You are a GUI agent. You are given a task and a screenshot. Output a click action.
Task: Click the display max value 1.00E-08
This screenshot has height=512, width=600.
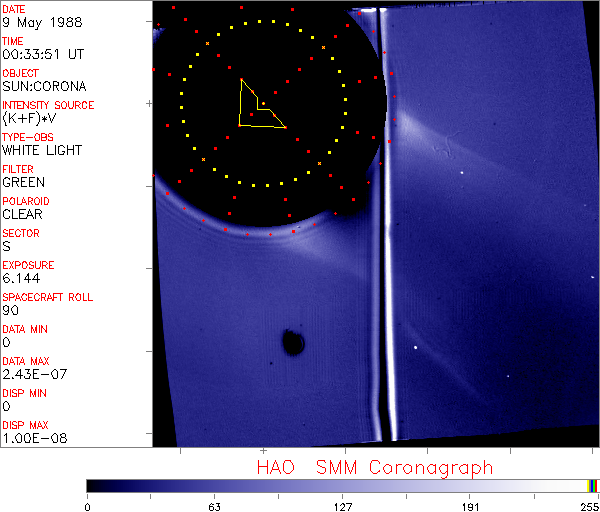click(x=32, y=438)
